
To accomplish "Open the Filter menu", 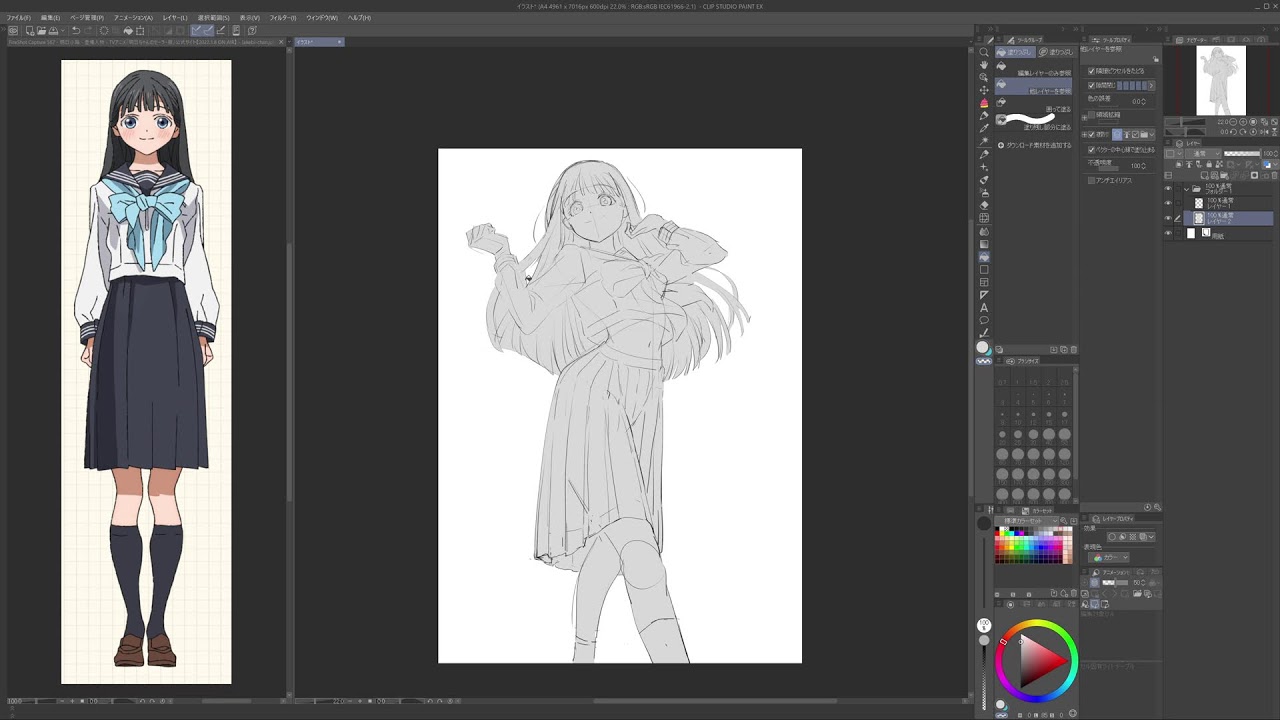I will (x=282, y=18).
